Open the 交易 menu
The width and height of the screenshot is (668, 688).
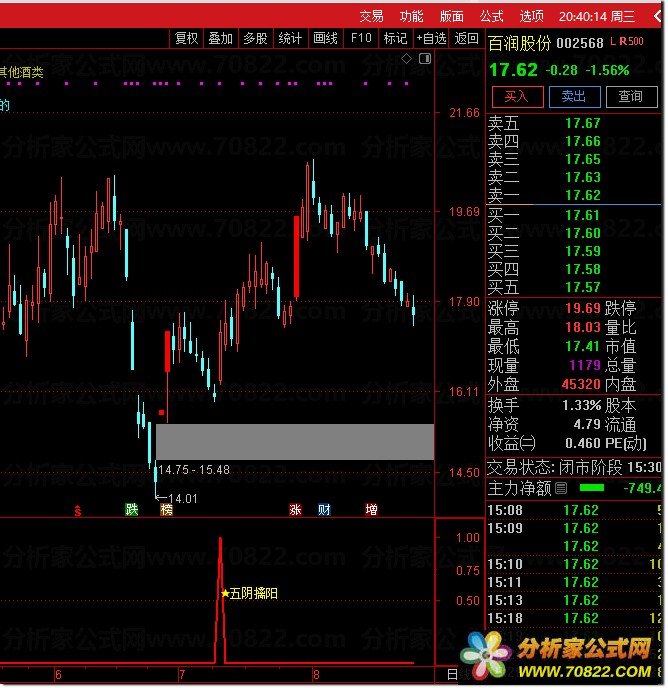[x=371, y=17]
